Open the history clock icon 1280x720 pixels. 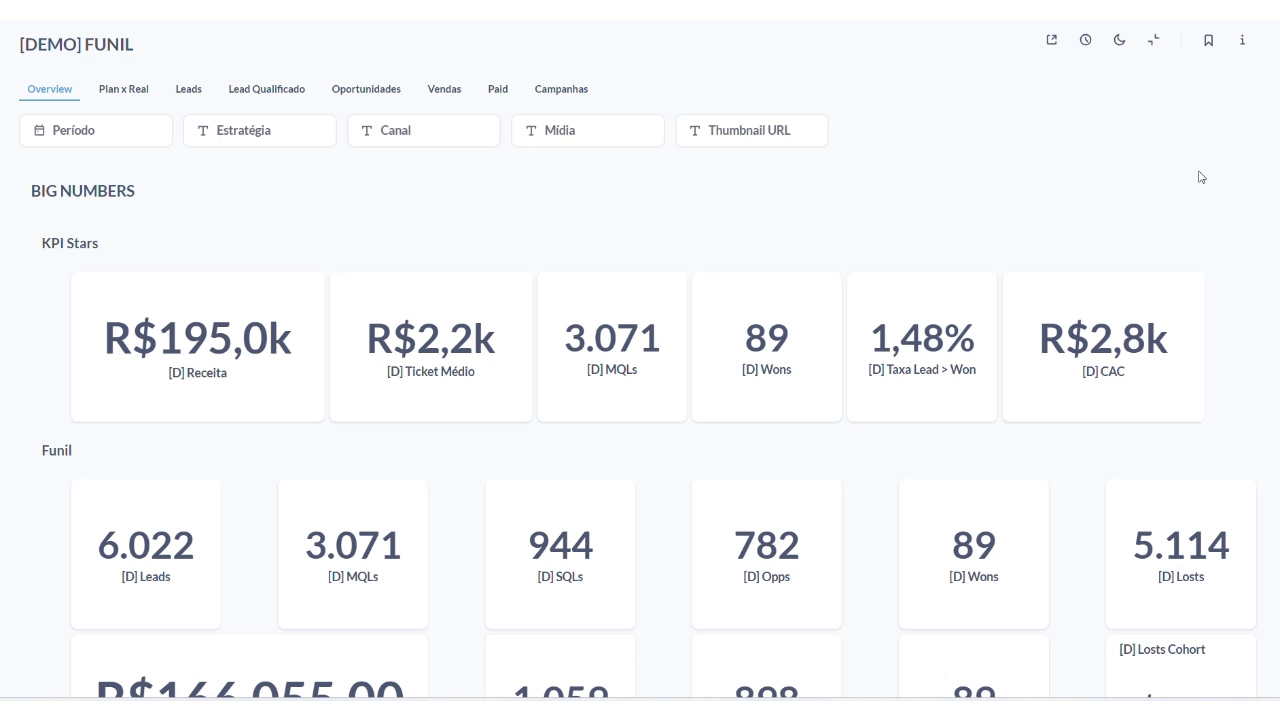click(x=1085, y=40)
